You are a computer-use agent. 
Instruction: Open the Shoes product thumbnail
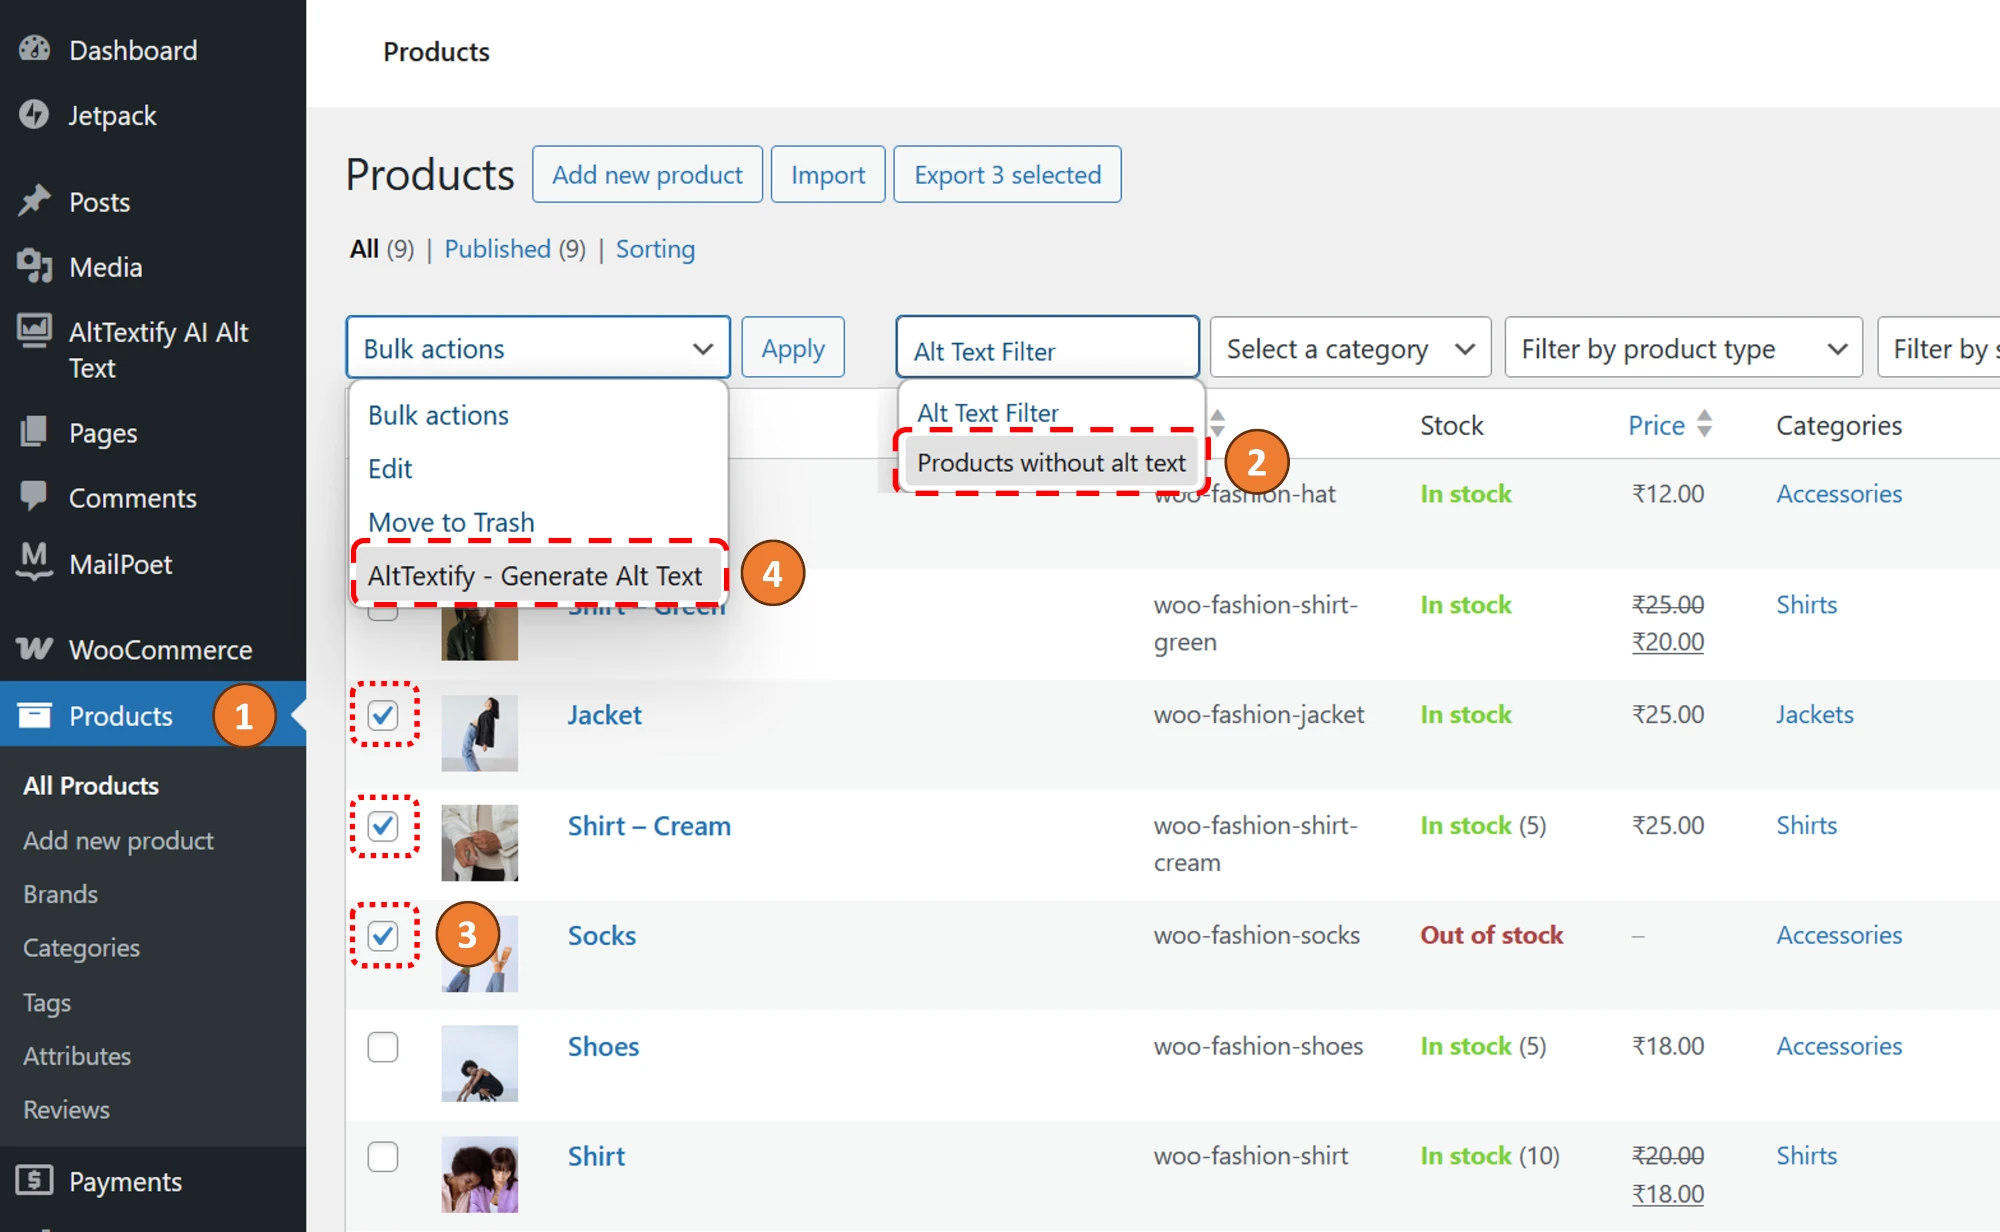(479, 1063)
